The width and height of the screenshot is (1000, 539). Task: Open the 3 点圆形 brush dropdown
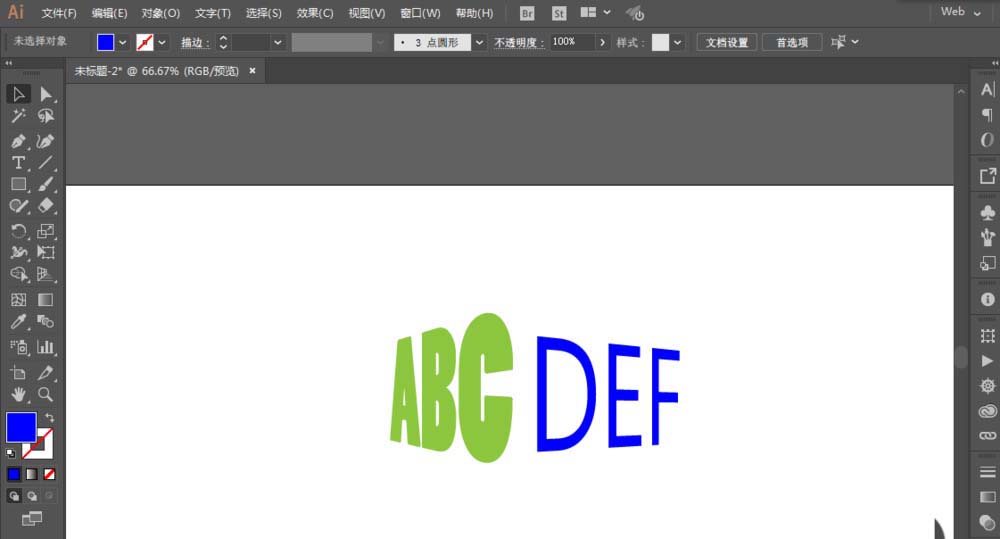pyautogui.click(x=479, y=42)
